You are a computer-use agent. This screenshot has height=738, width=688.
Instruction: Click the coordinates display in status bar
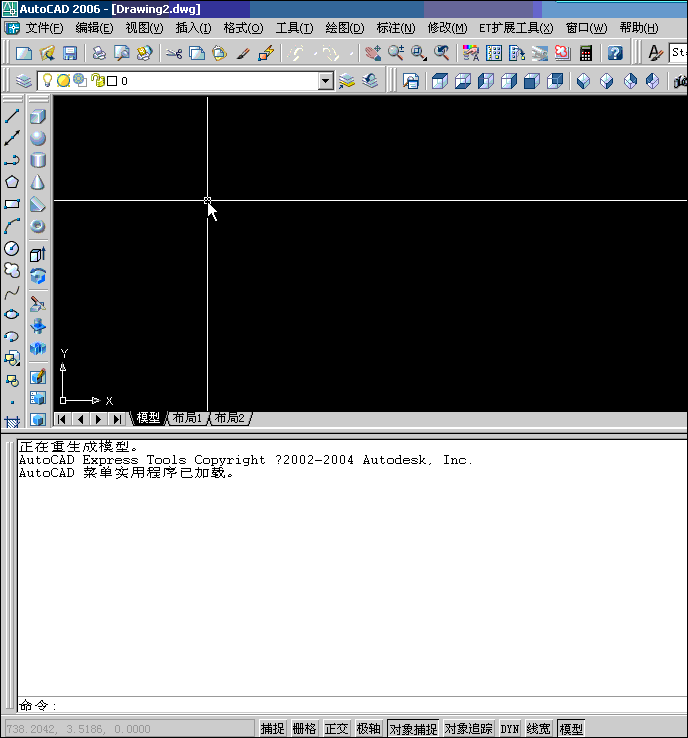(x=128, y=729)
